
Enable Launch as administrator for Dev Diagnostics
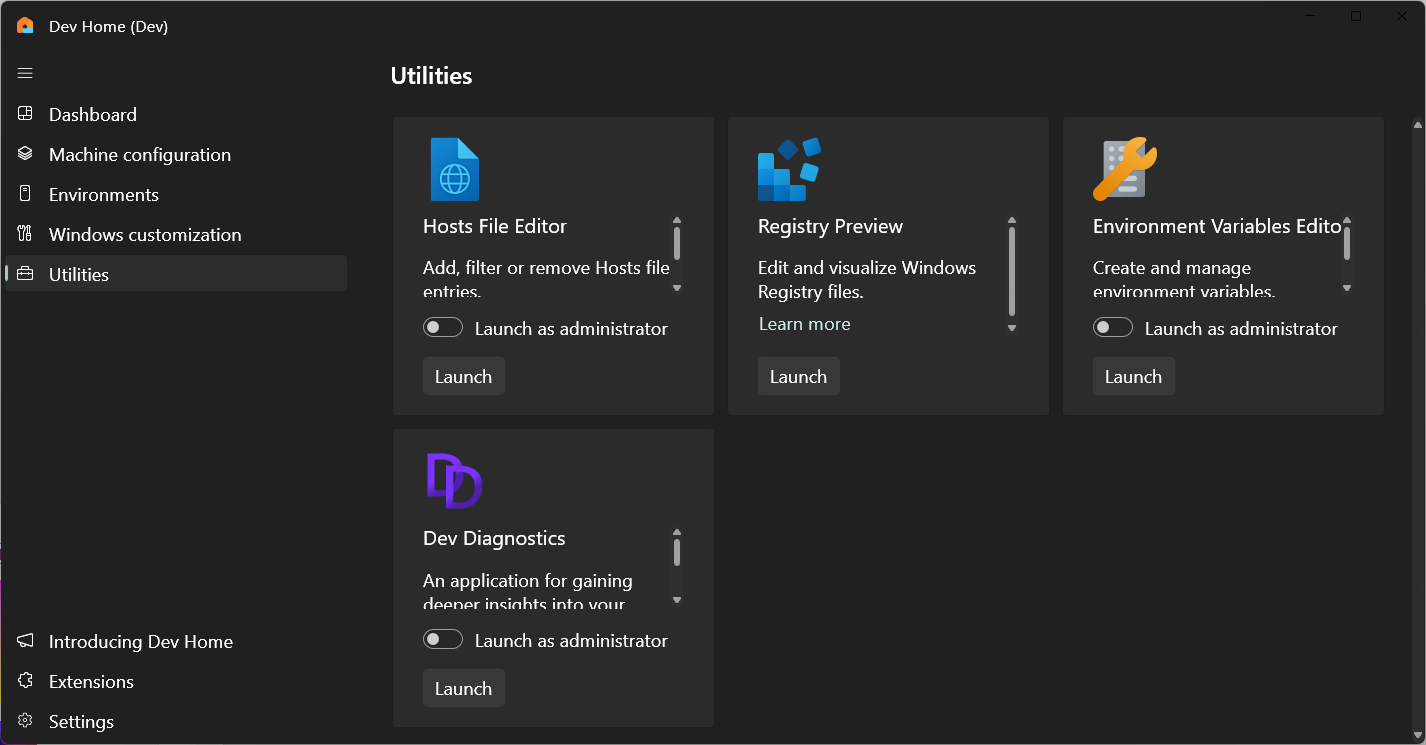[x=443, y=640]
